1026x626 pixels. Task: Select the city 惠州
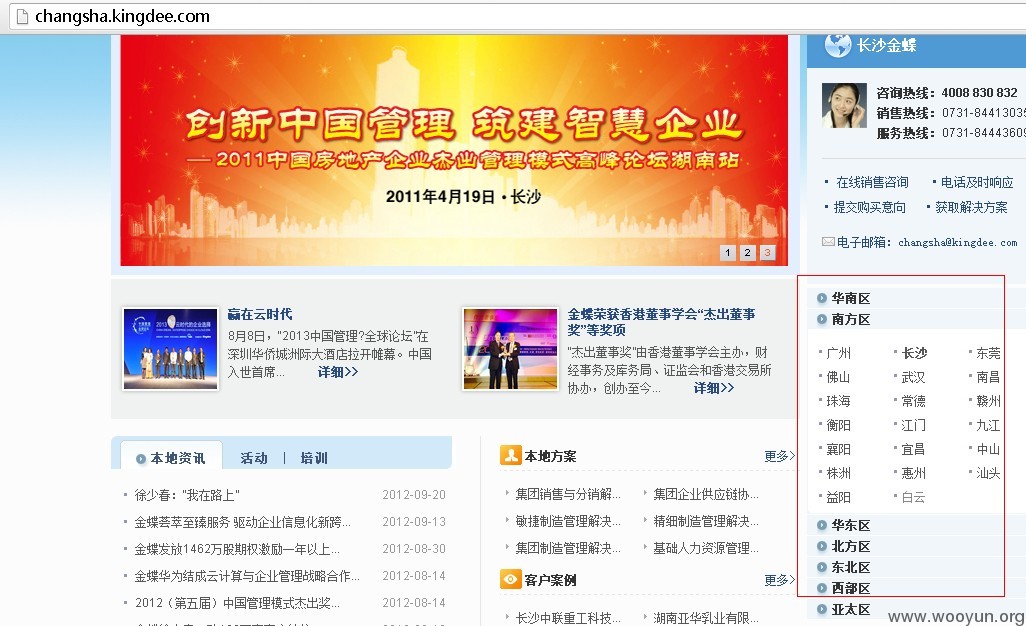(913, 473)
